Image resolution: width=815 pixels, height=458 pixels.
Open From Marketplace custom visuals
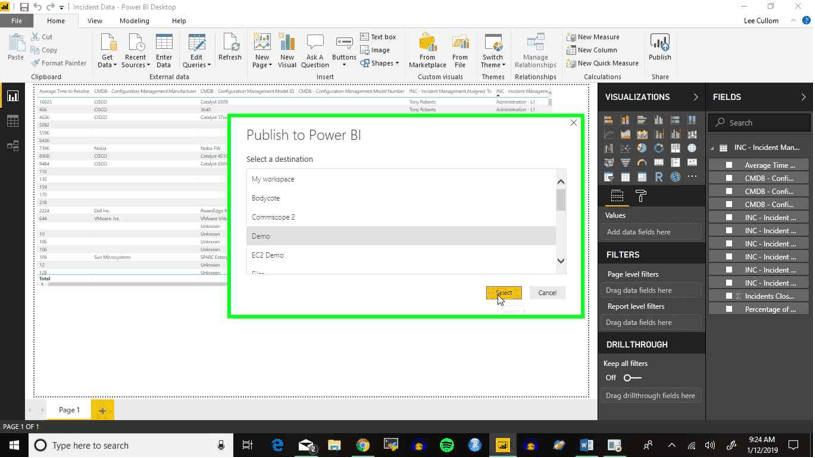tap(427, 50)
